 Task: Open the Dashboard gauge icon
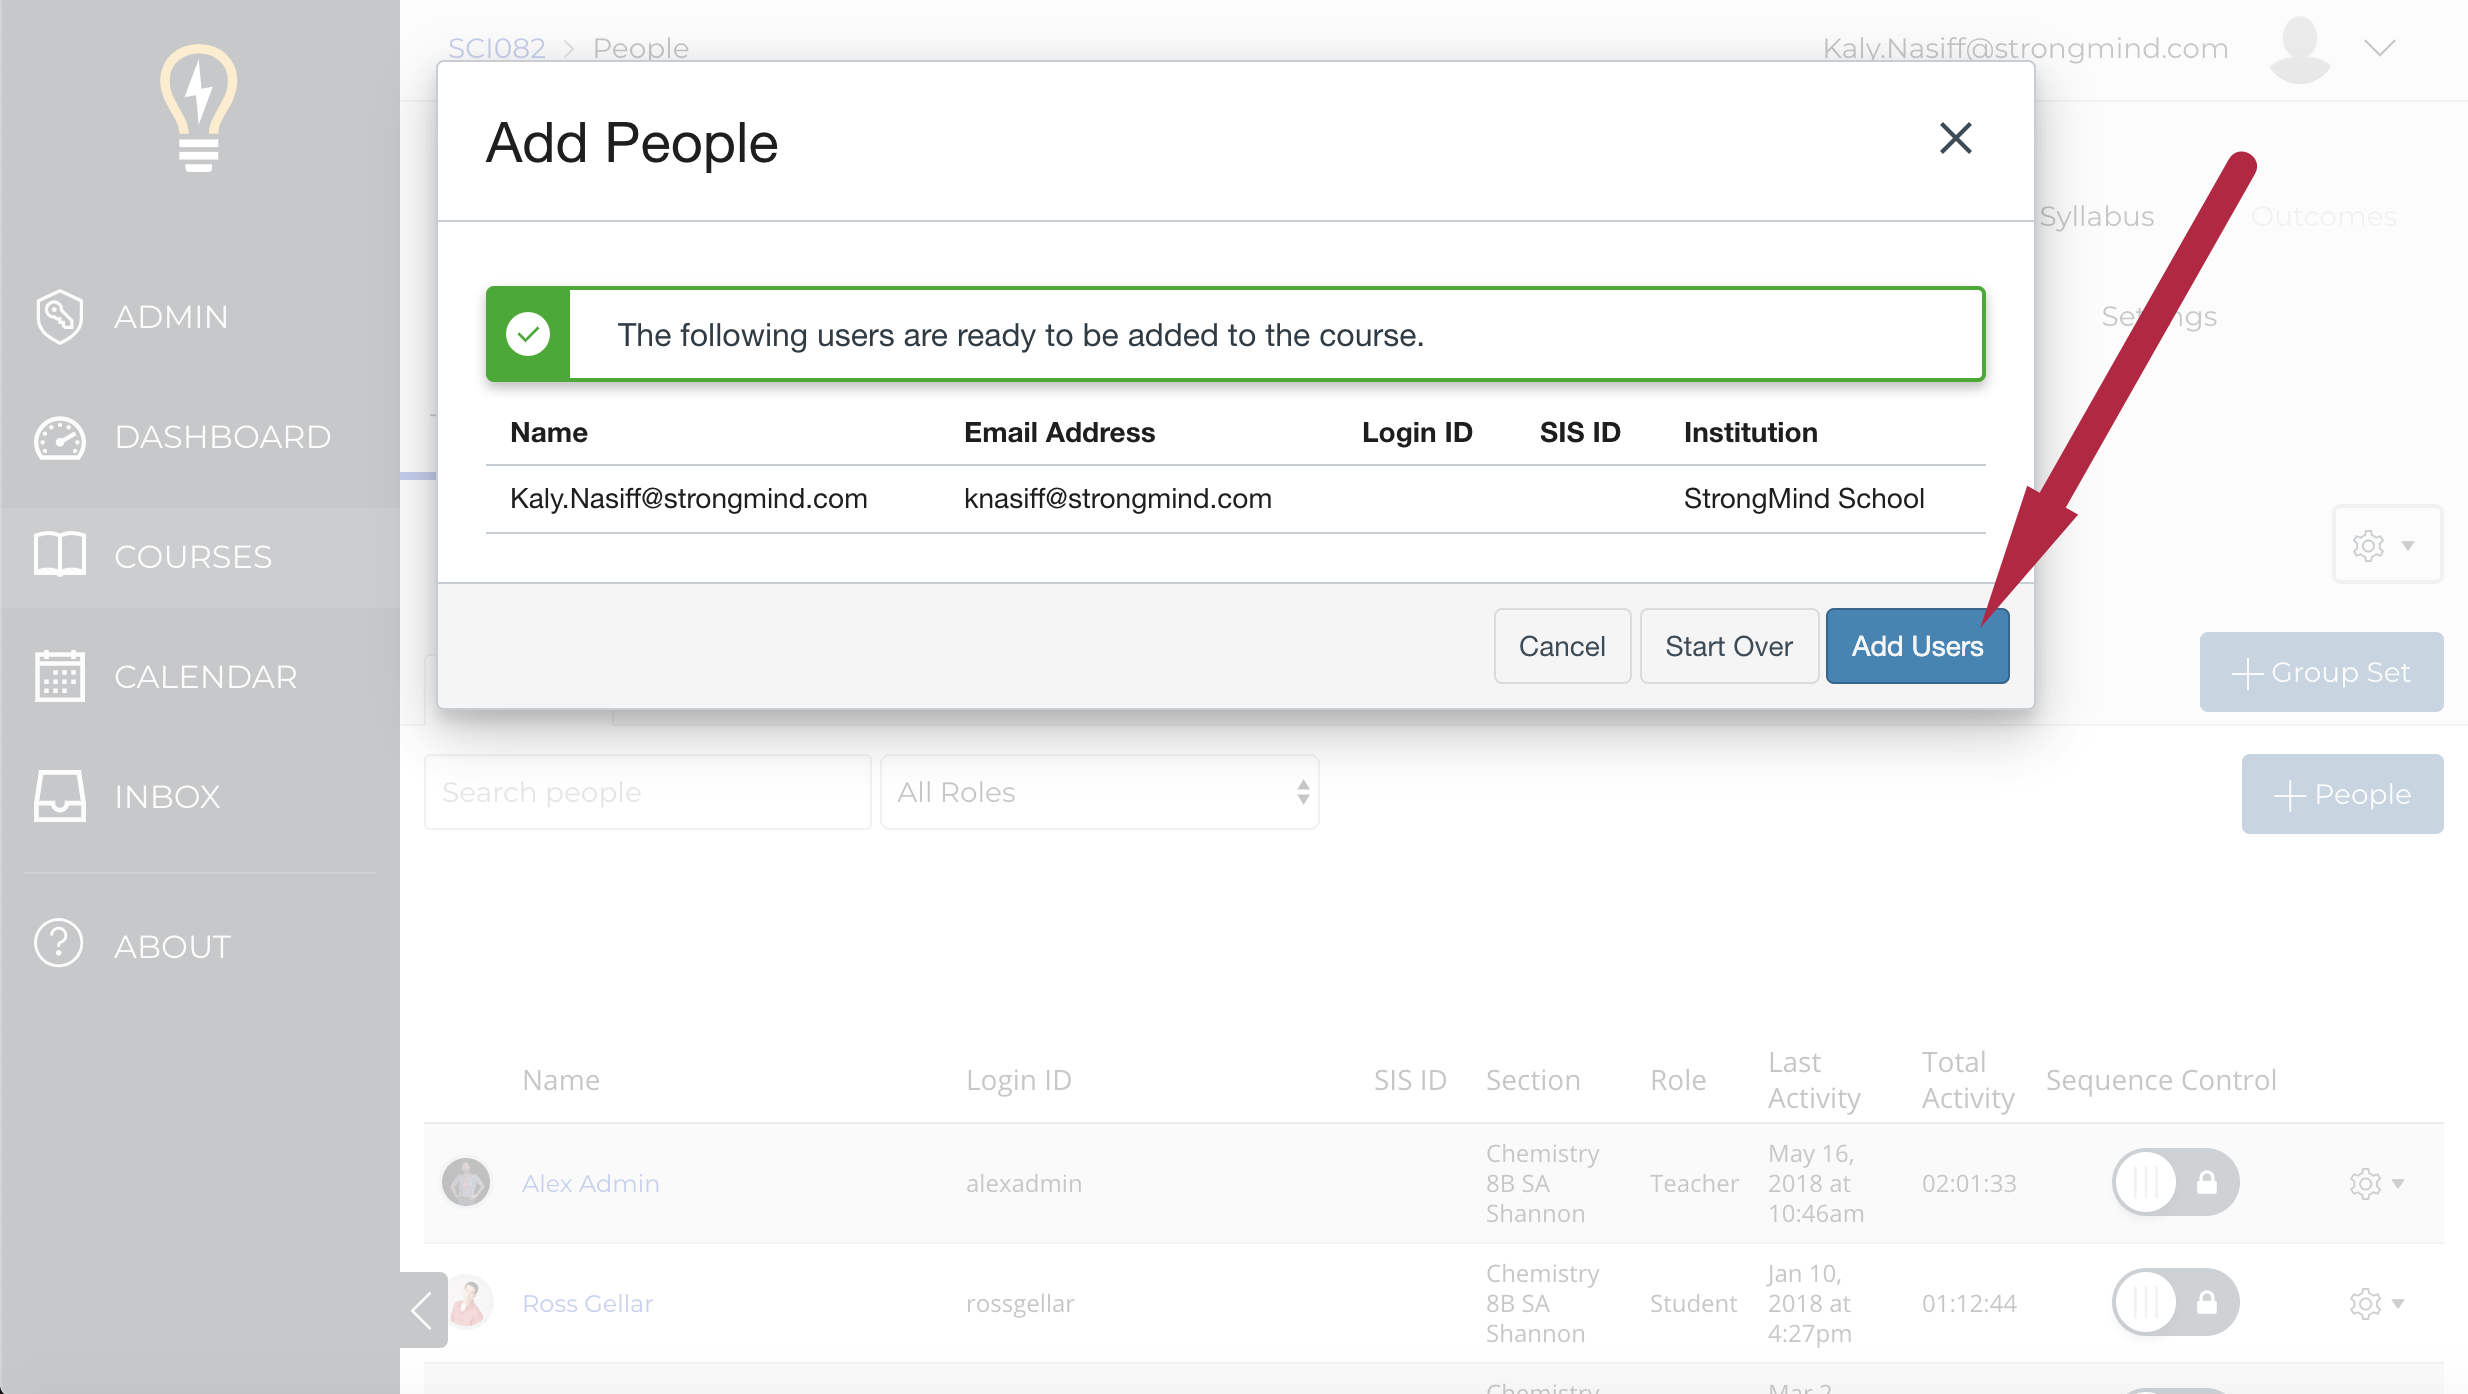coord(59,437)
